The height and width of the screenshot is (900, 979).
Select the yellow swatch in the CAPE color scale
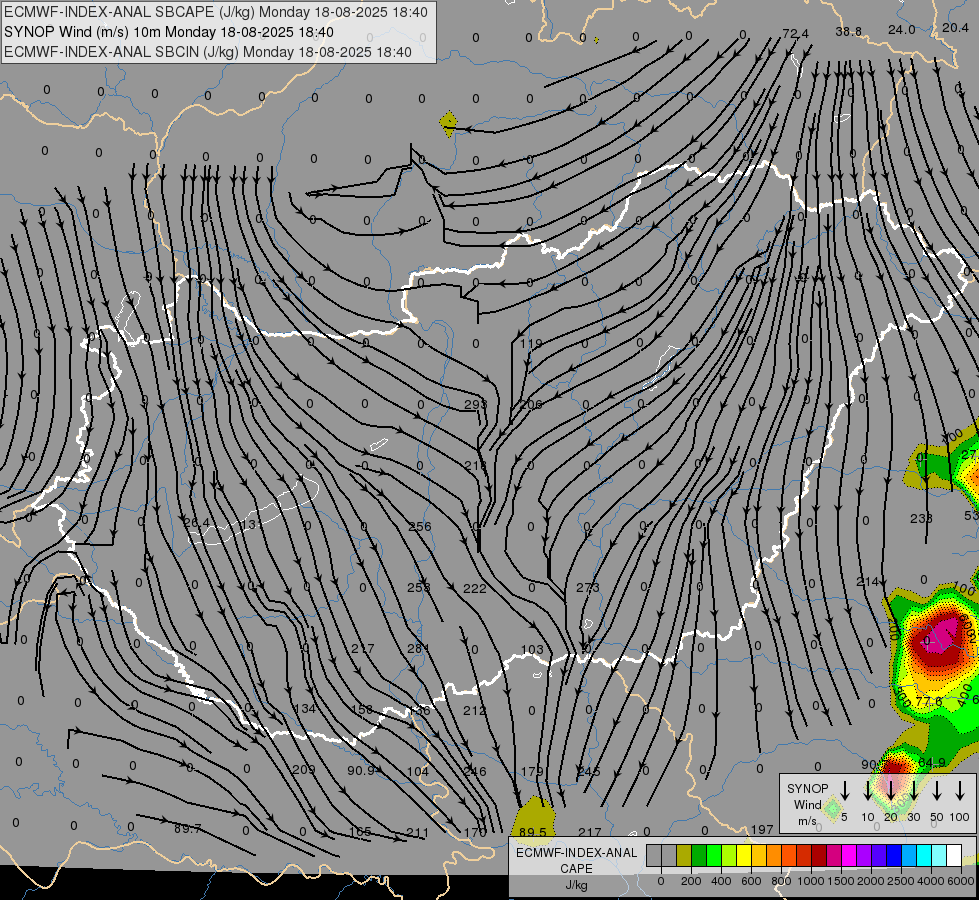coord(744,856)
